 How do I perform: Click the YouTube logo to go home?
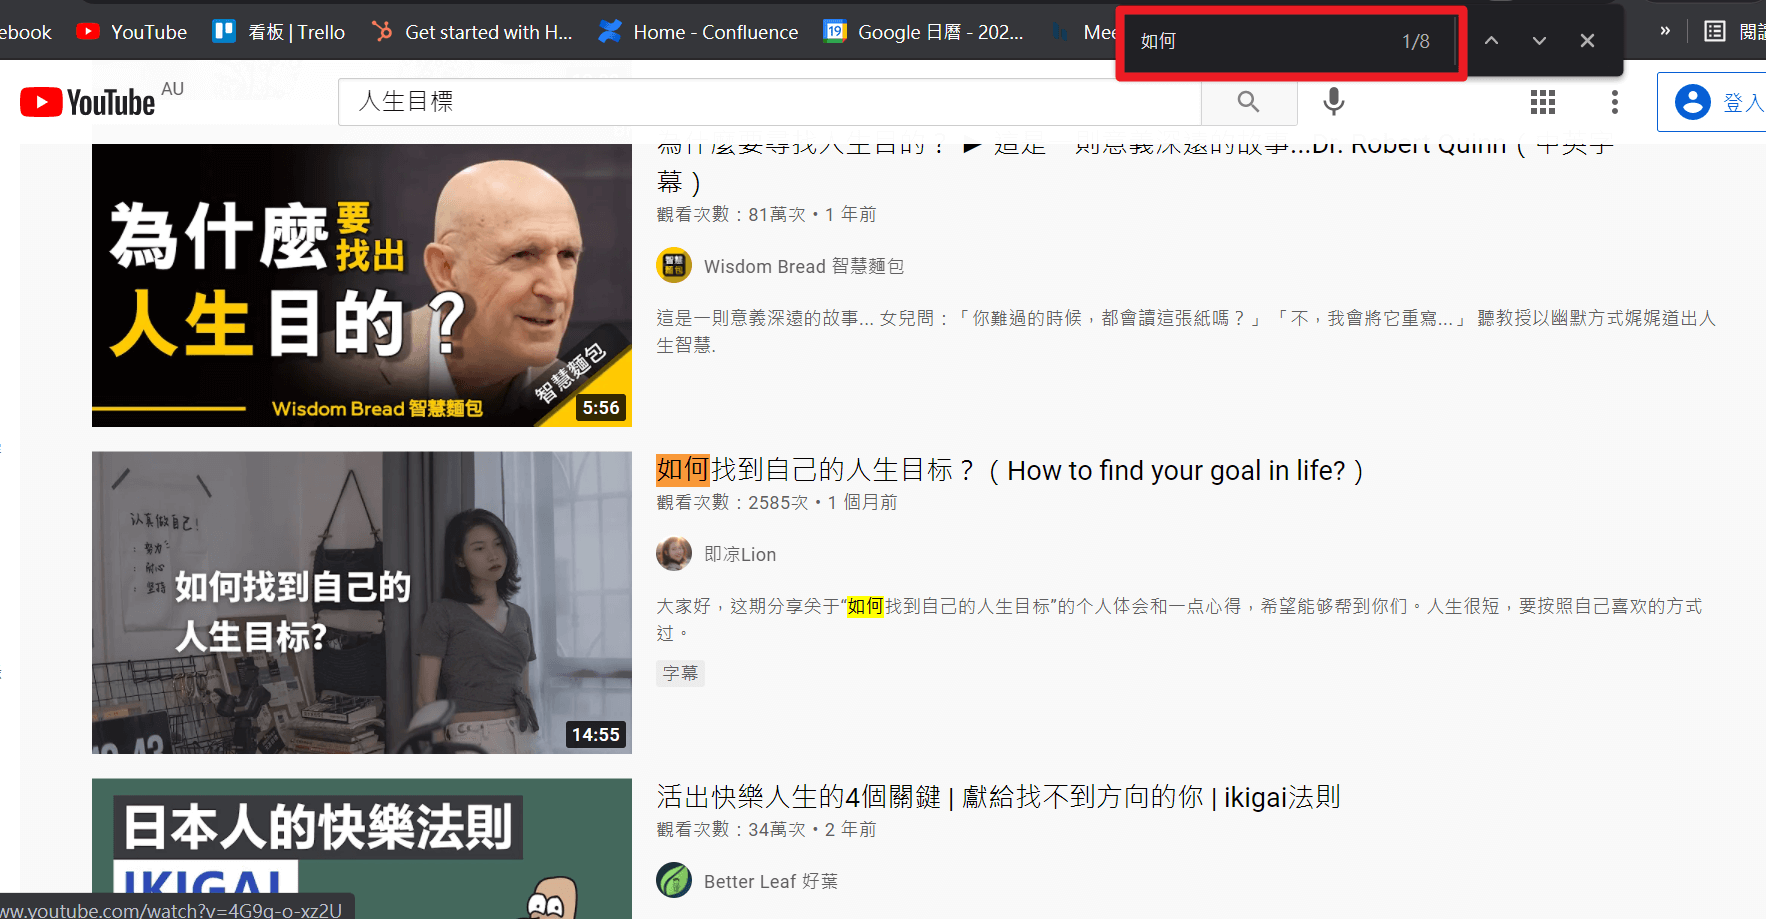pos(86,101)
